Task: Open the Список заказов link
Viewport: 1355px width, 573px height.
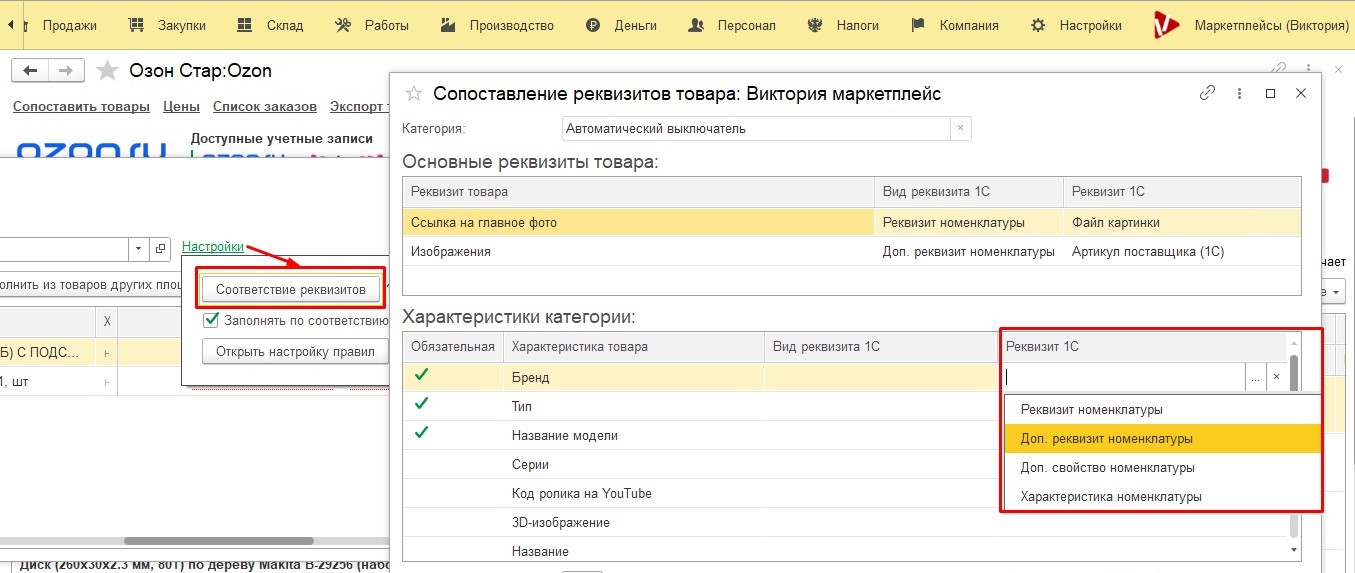Action: pyautogui.click(x=265, y=106)
